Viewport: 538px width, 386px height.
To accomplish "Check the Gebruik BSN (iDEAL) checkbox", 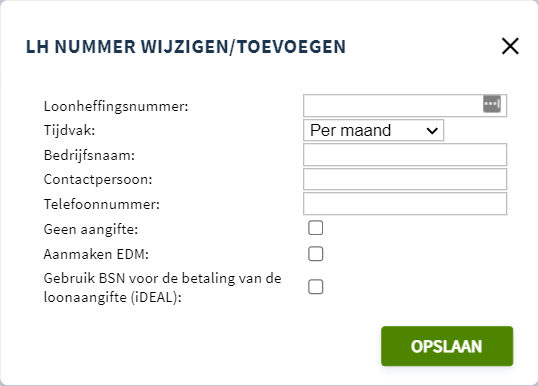I will [315, 287].
